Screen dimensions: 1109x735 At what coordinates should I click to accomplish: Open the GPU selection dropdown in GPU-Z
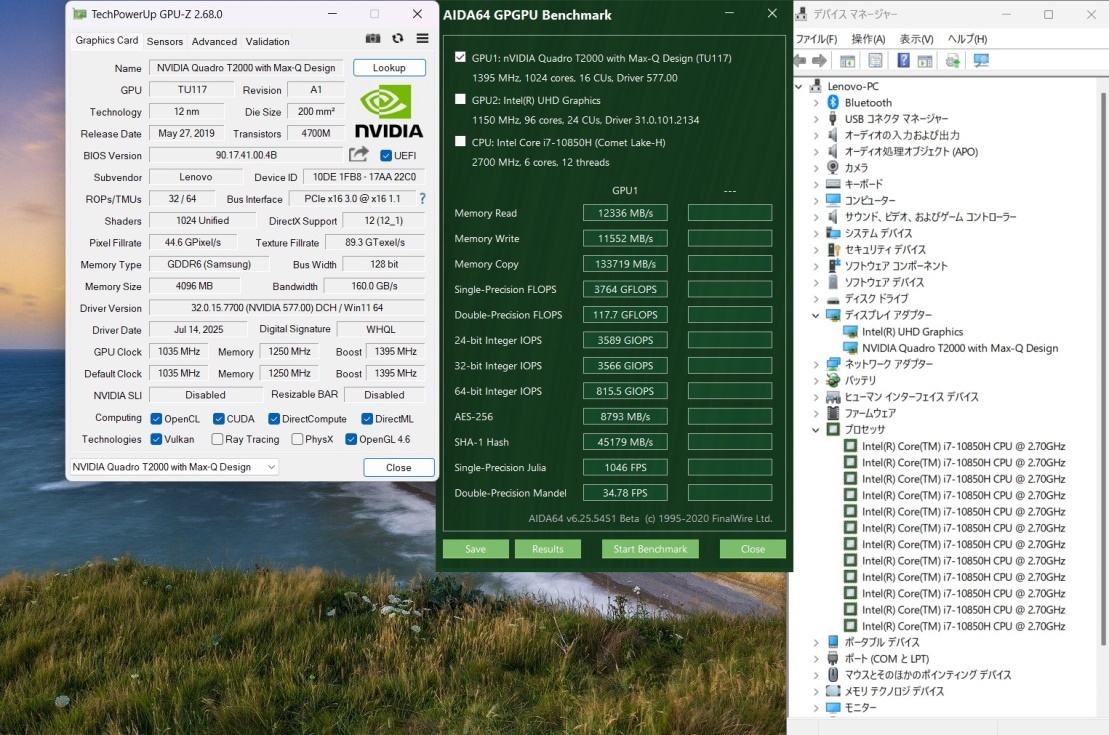(x=271, y=467)
